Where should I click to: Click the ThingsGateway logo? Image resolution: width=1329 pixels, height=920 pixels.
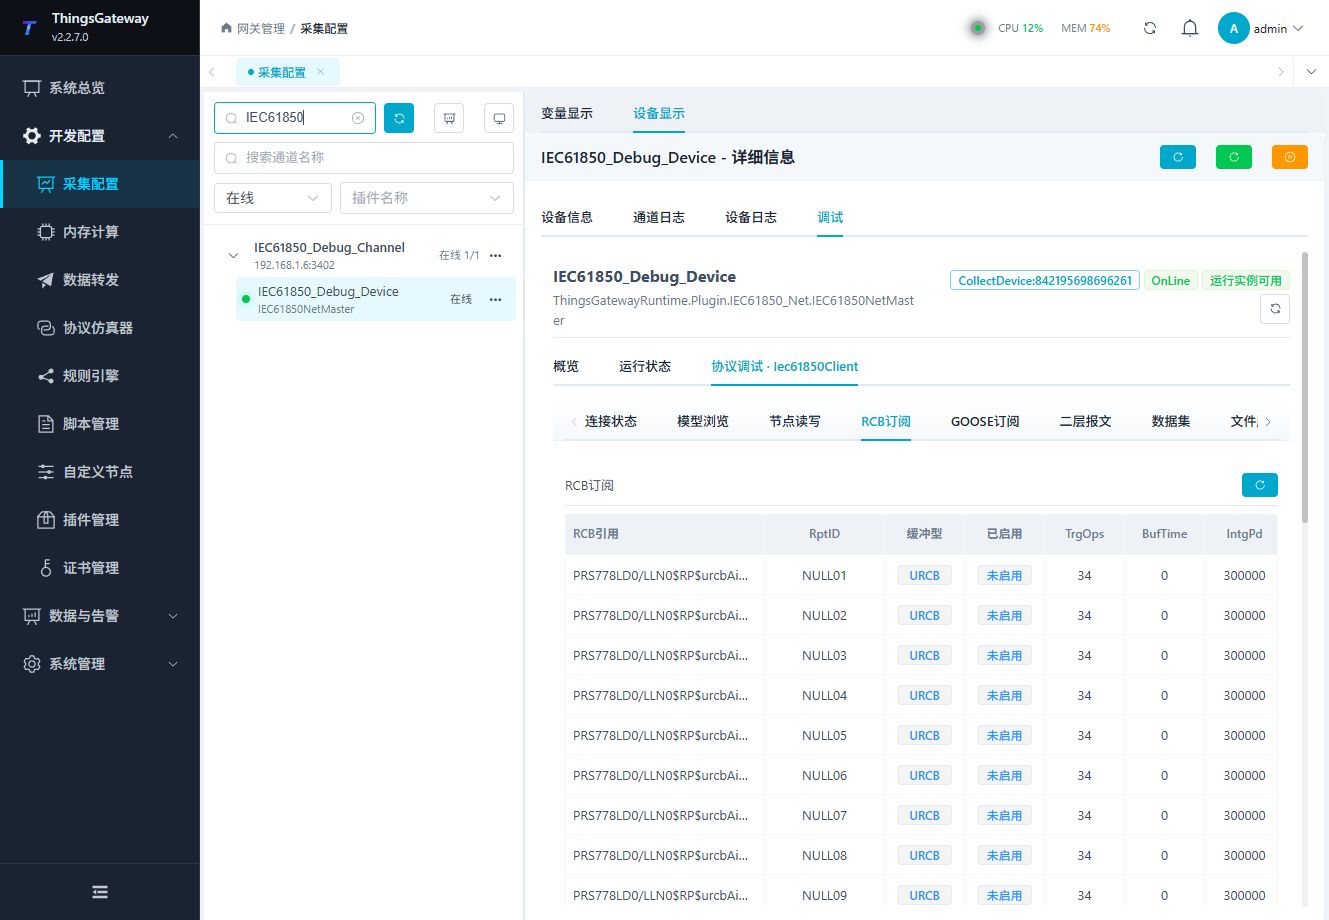pyautogui.click(x=29, y=28)
